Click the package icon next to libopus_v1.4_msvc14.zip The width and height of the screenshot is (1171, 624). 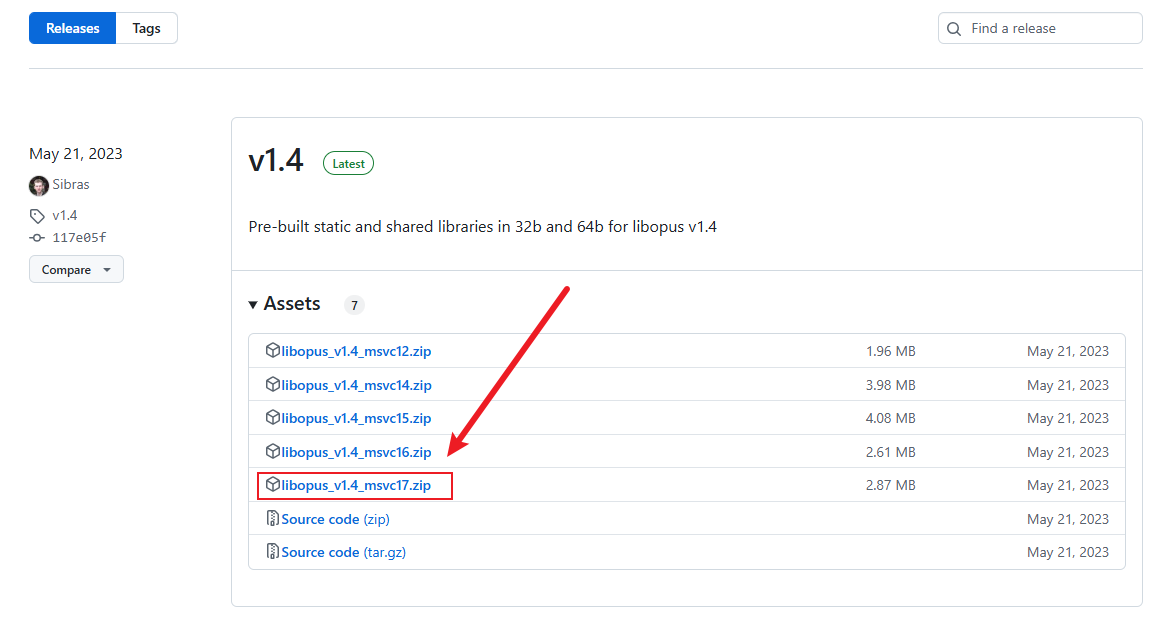pyautogui.click(x=272, y=384)
